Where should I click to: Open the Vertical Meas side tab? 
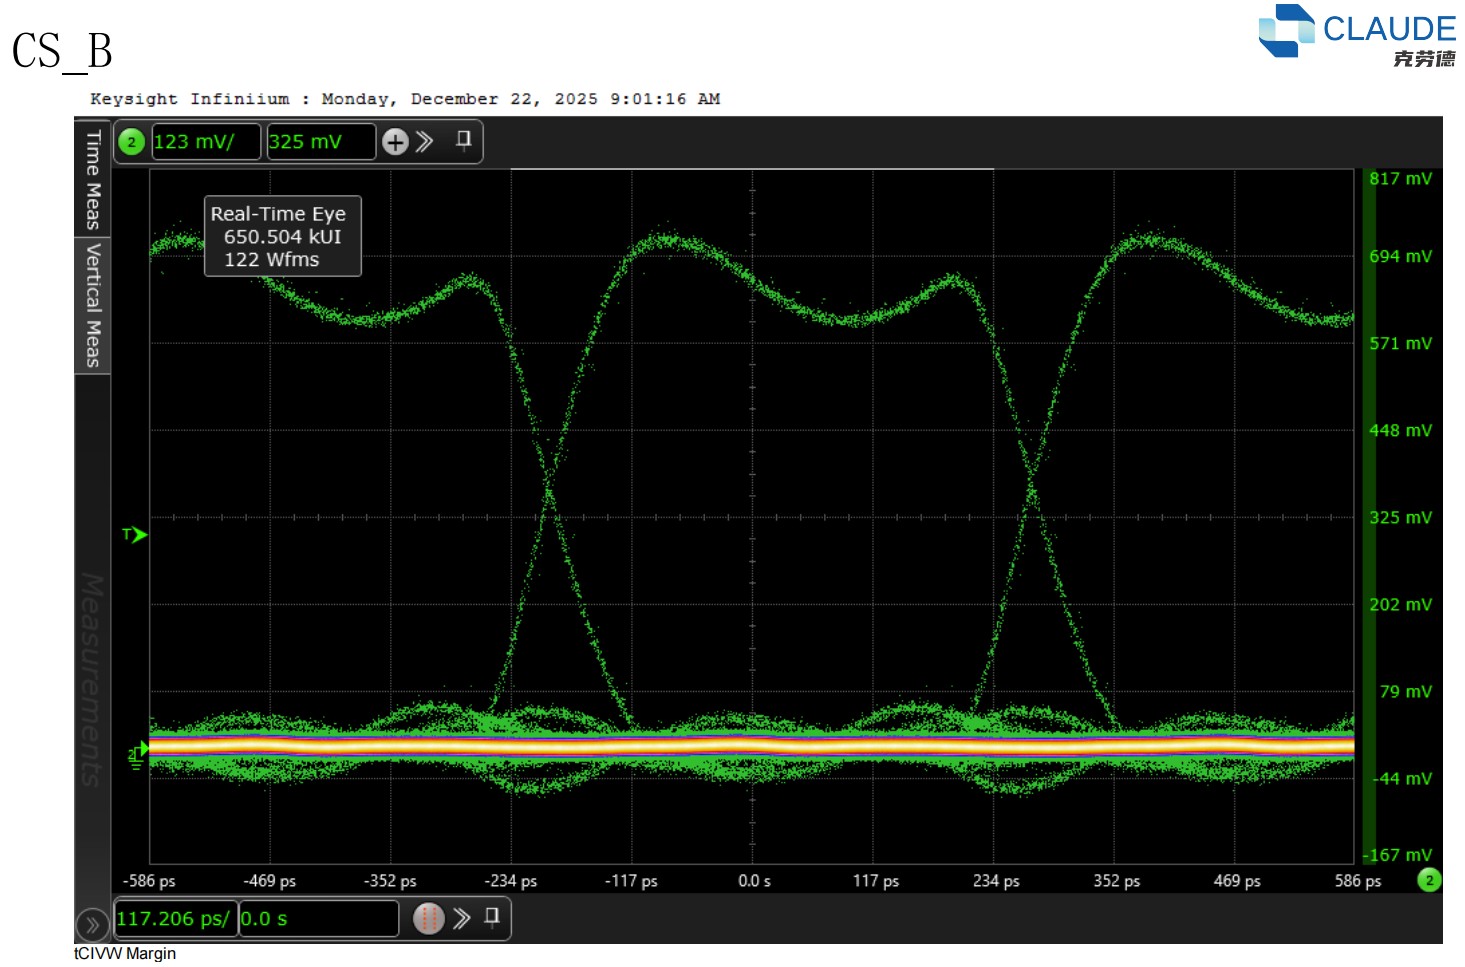(93, 304)
